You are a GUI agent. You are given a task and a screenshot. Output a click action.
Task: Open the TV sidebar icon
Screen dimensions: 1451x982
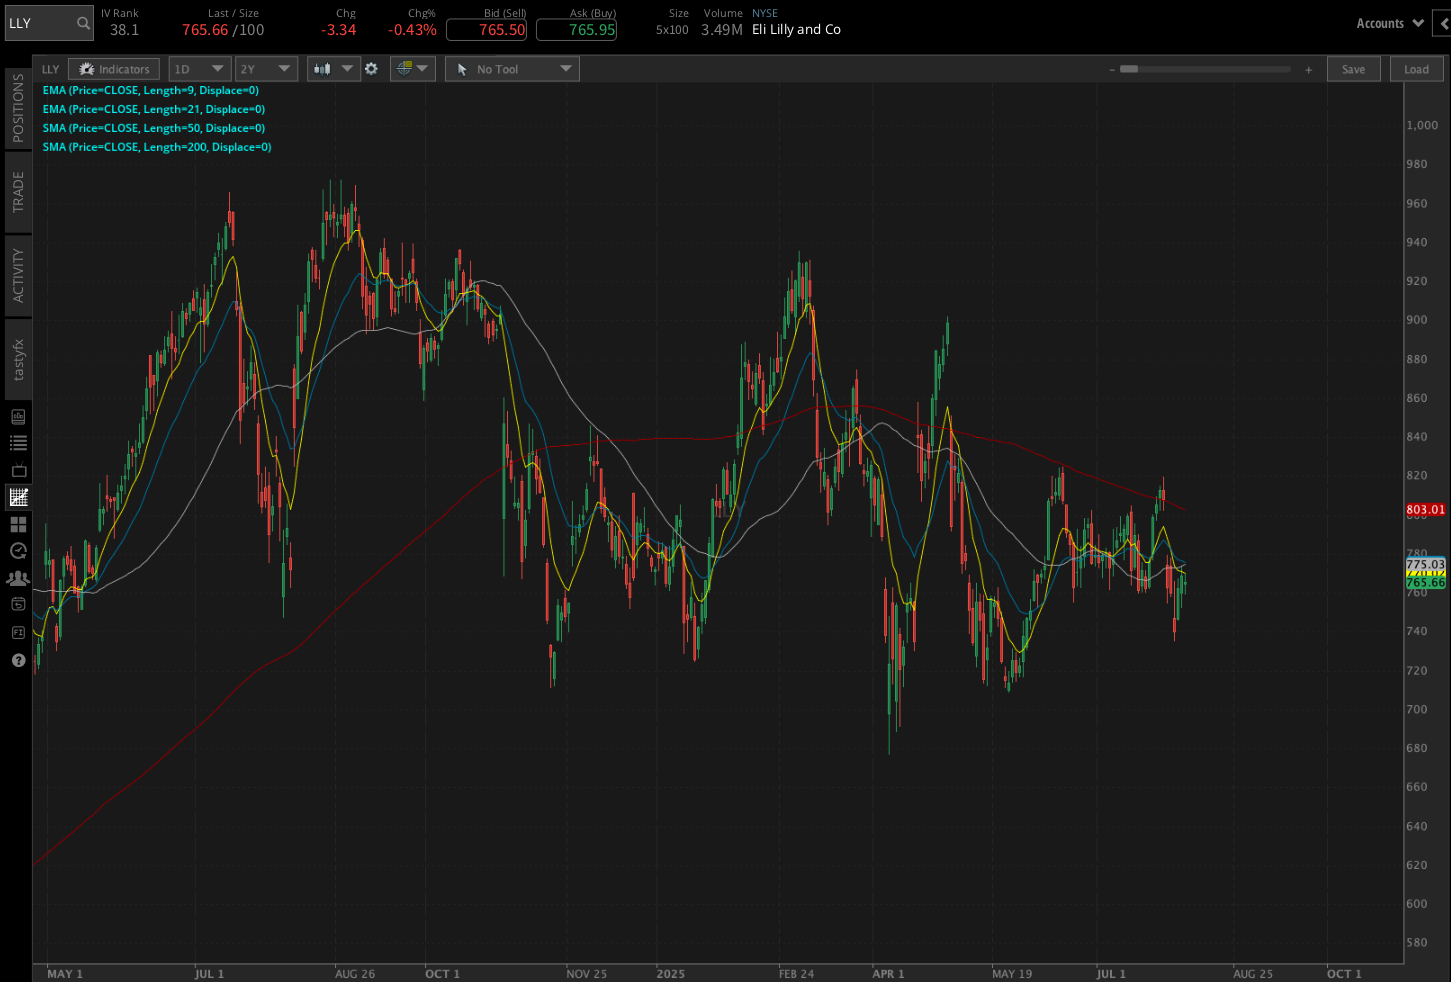click(x=18, y=470)
